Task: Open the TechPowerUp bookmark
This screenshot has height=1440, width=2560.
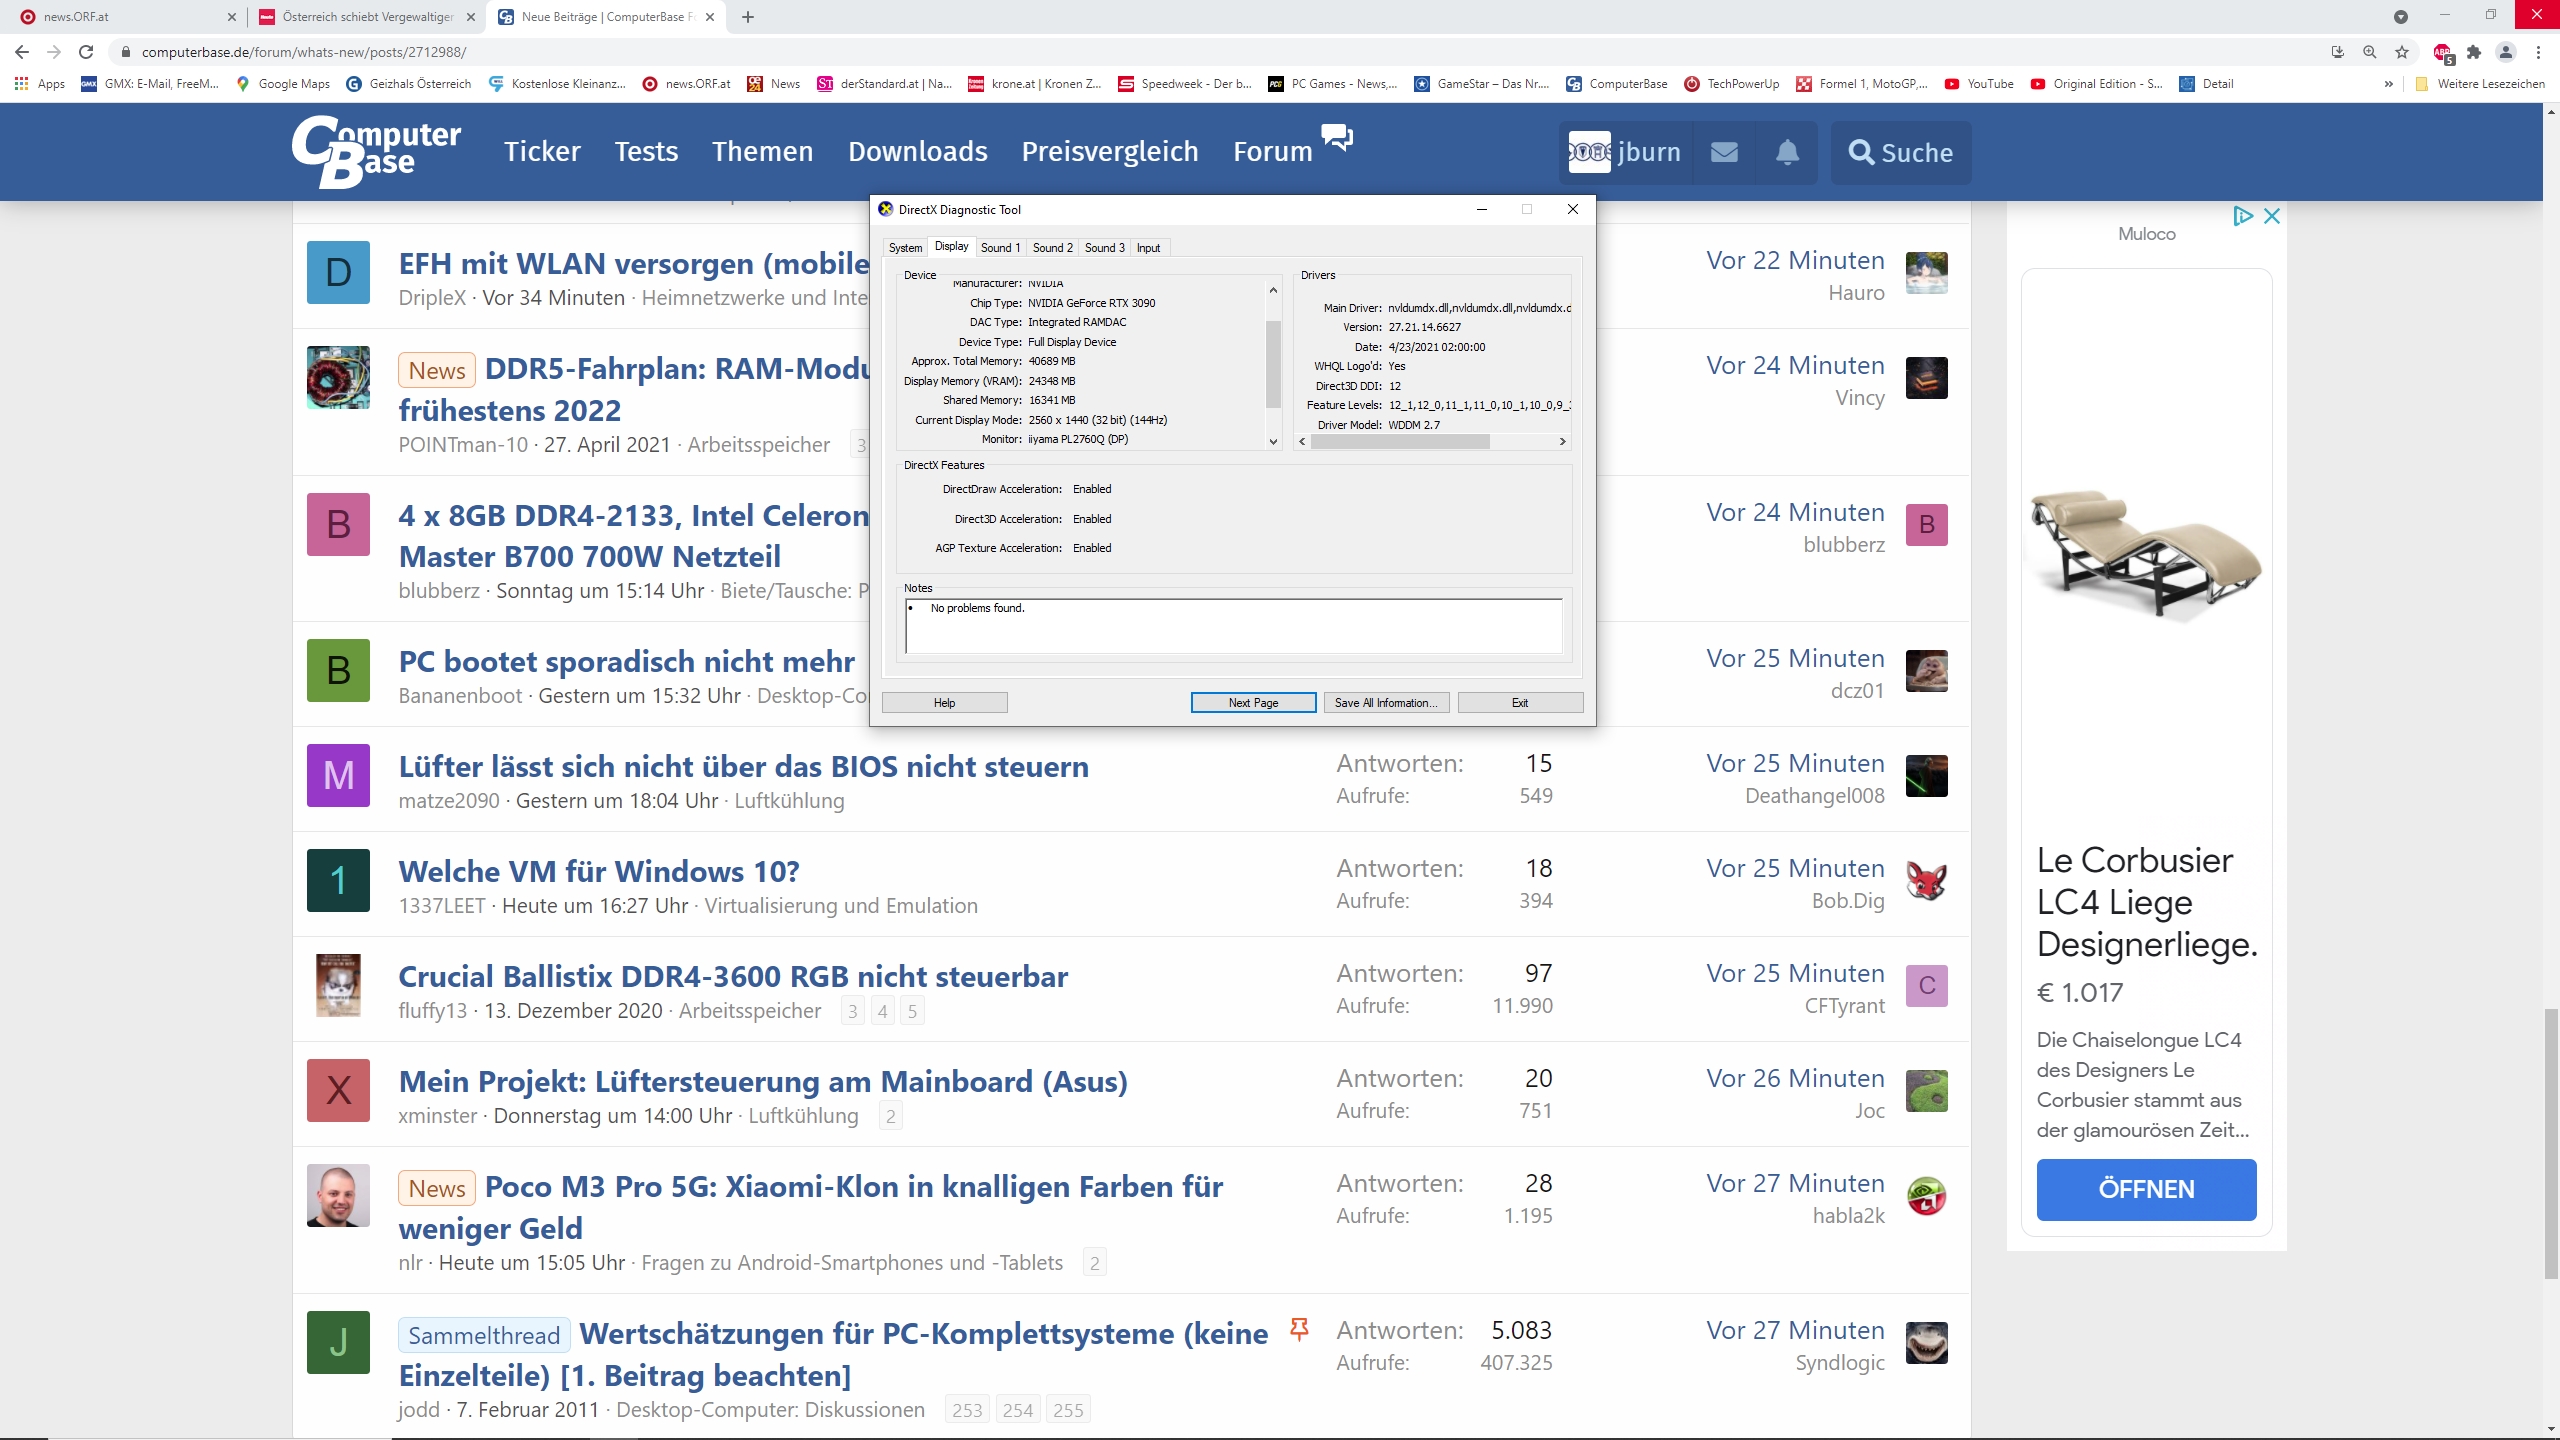Action: coord(1732,84)
